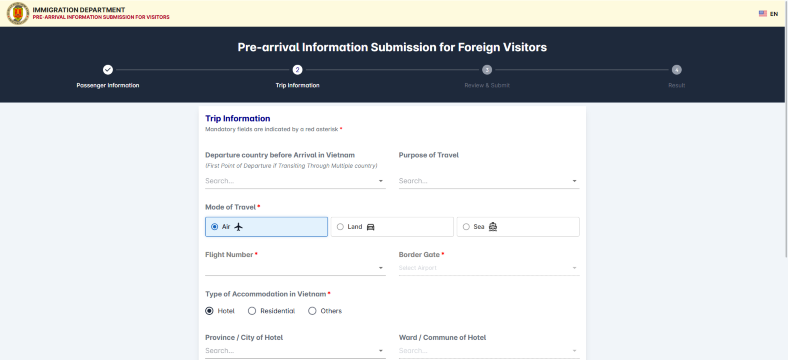
Task: Click the IMMIGRATION DEPARTMENT header title
Action: [79, 10]
